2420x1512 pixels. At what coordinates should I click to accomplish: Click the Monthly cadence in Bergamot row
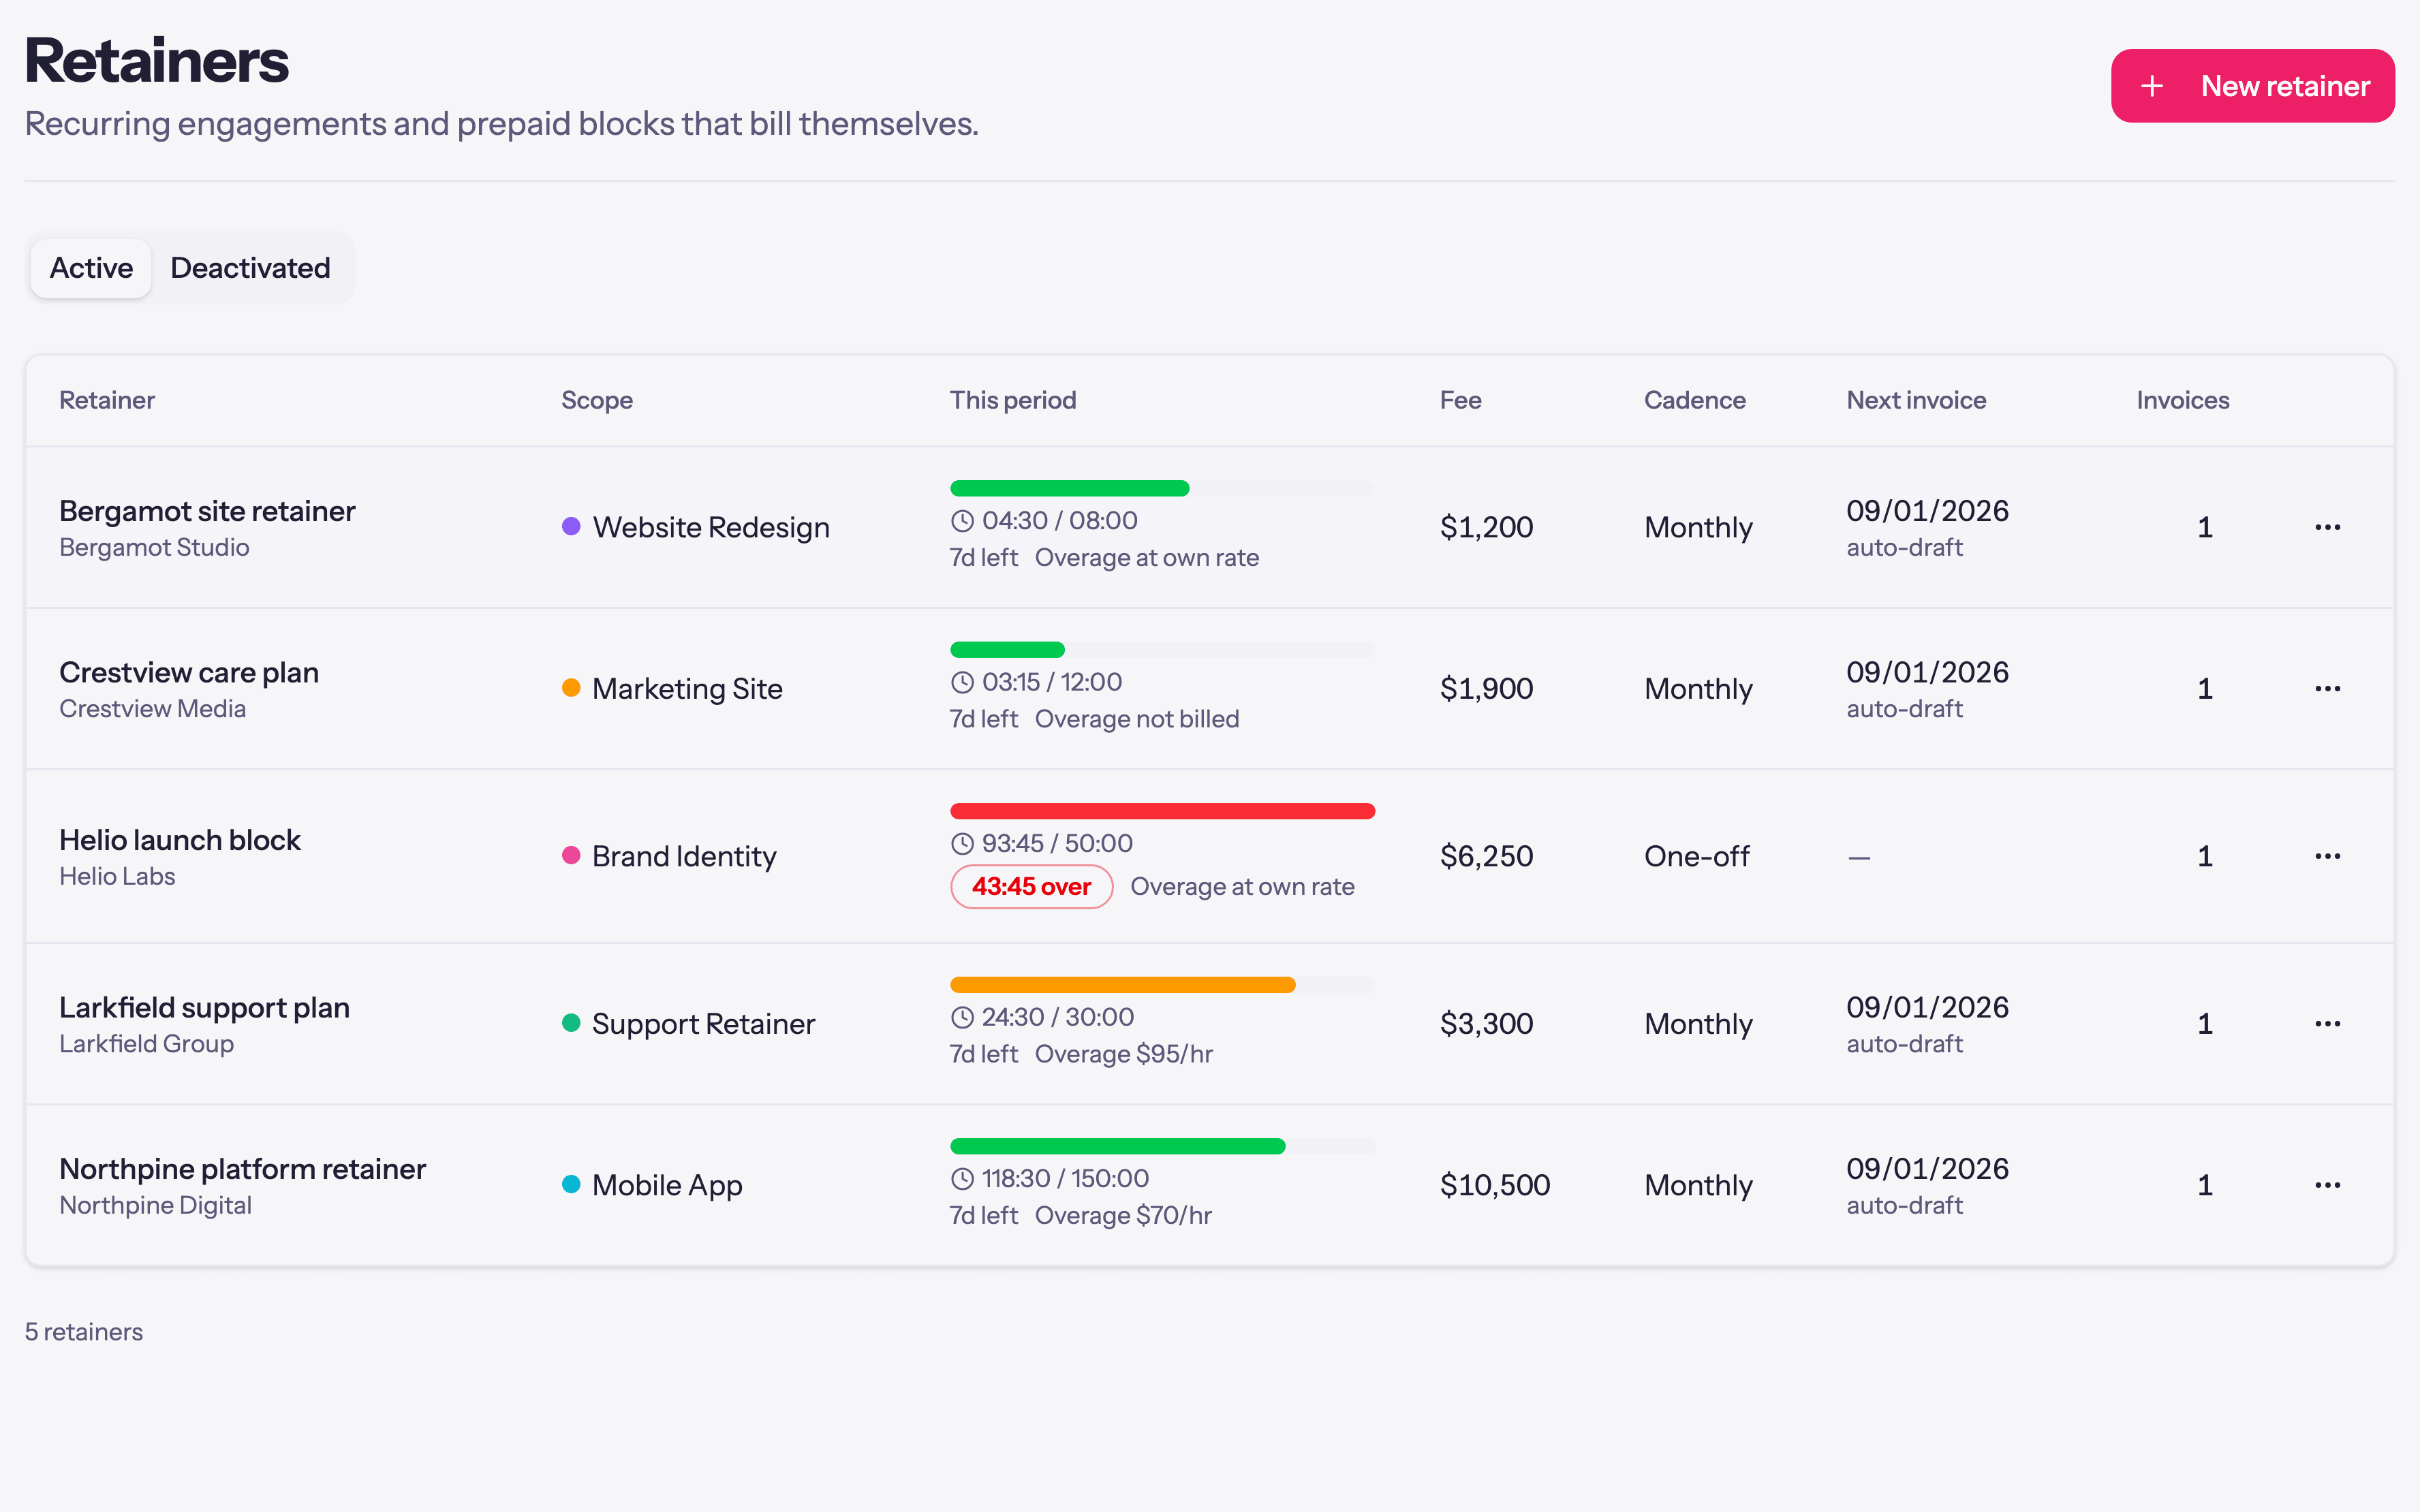point(1698,527)
